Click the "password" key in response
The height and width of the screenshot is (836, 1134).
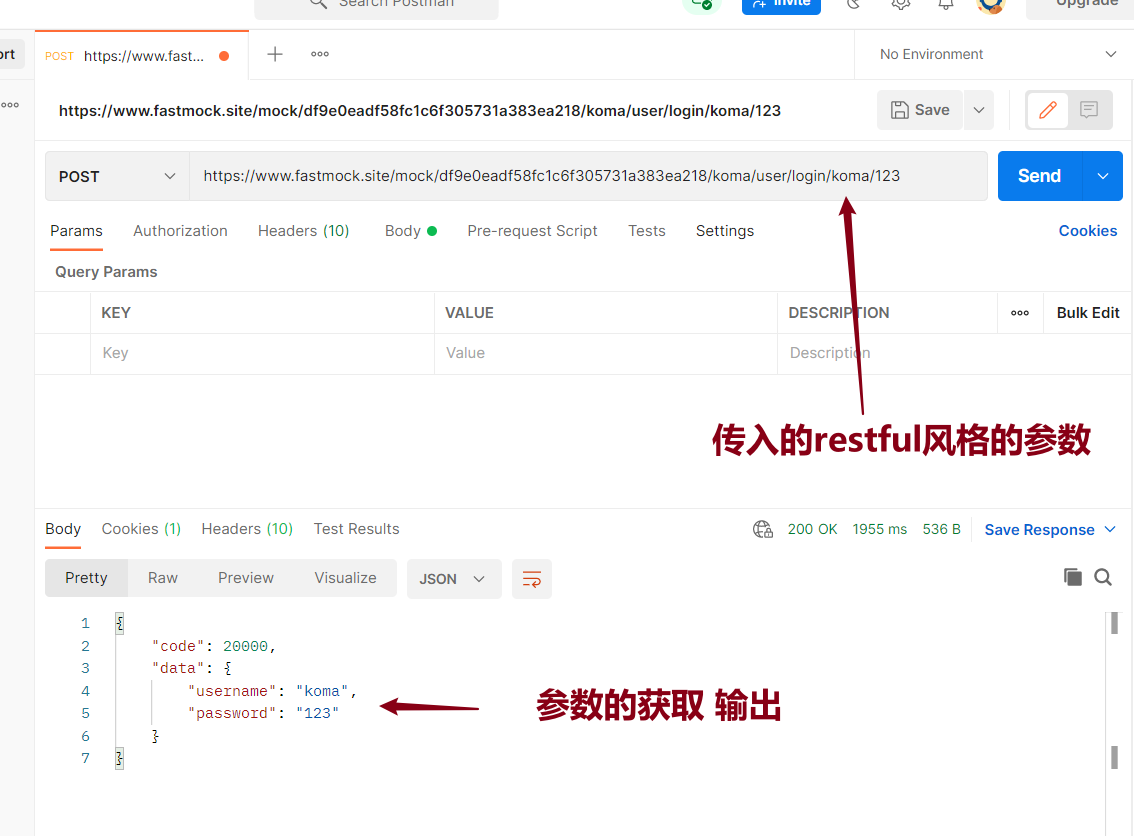pyautogui.click(x=232, y=714)
